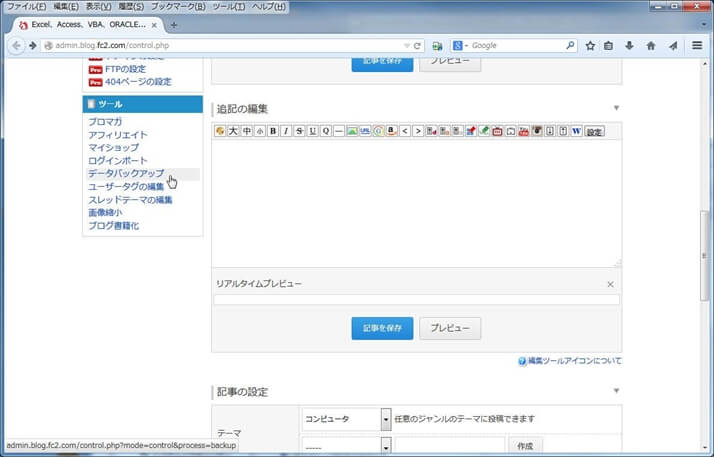This screenshot has height=457, width=714.
Task: Open the FTPの設定 link
Action: (125, 69)
